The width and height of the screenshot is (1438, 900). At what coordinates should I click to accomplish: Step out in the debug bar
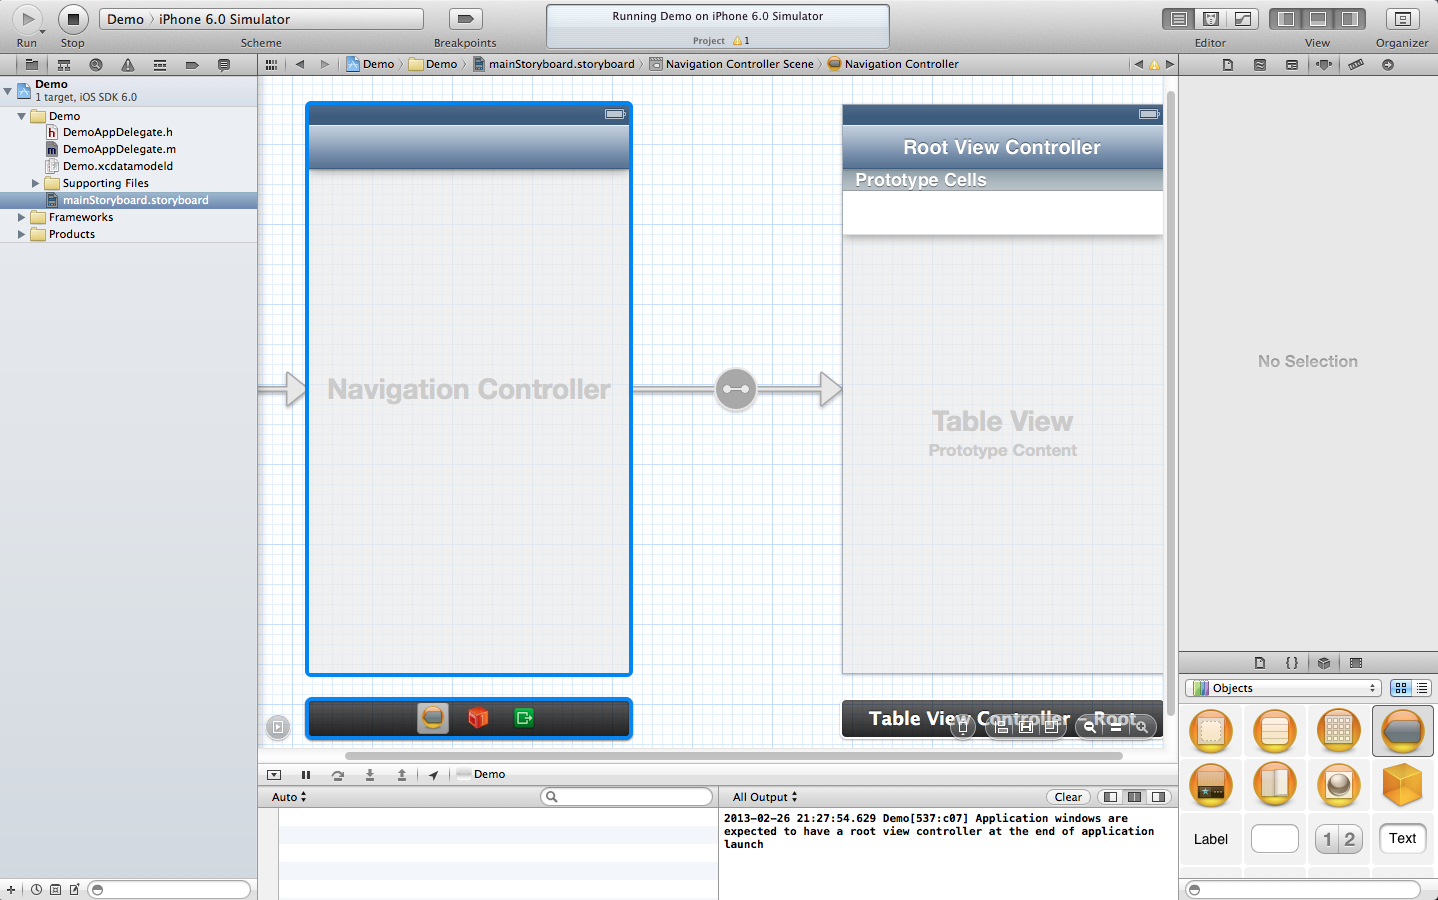(402, 774)
